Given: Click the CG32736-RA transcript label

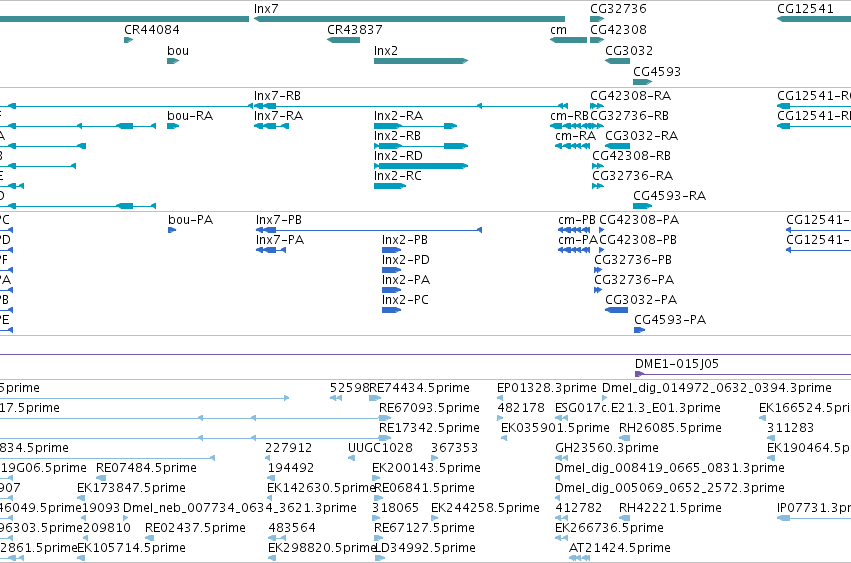Looking at the screenshot, I should 632,176.
